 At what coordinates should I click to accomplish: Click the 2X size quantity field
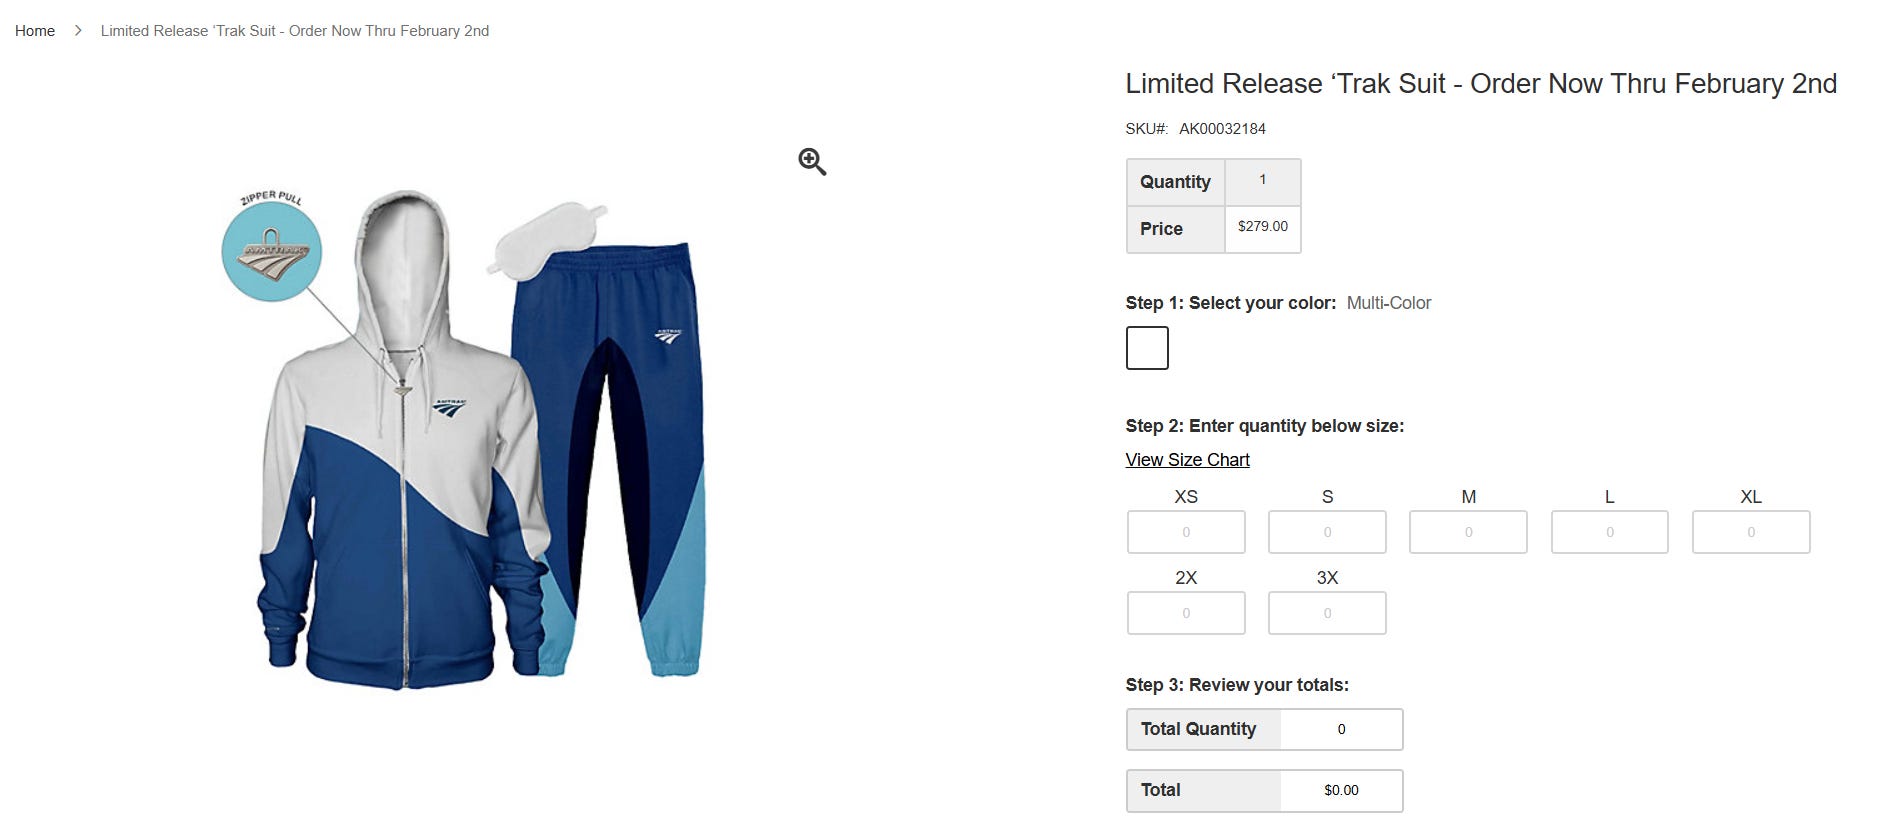click(x=1186, y=613)
